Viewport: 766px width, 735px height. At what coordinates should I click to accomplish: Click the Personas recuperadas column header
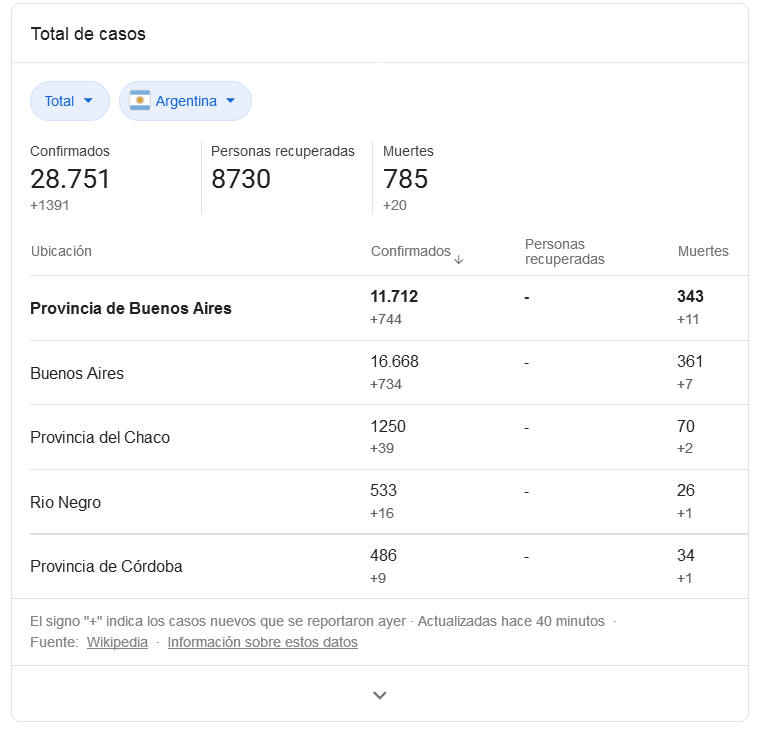tap(564, 251)
